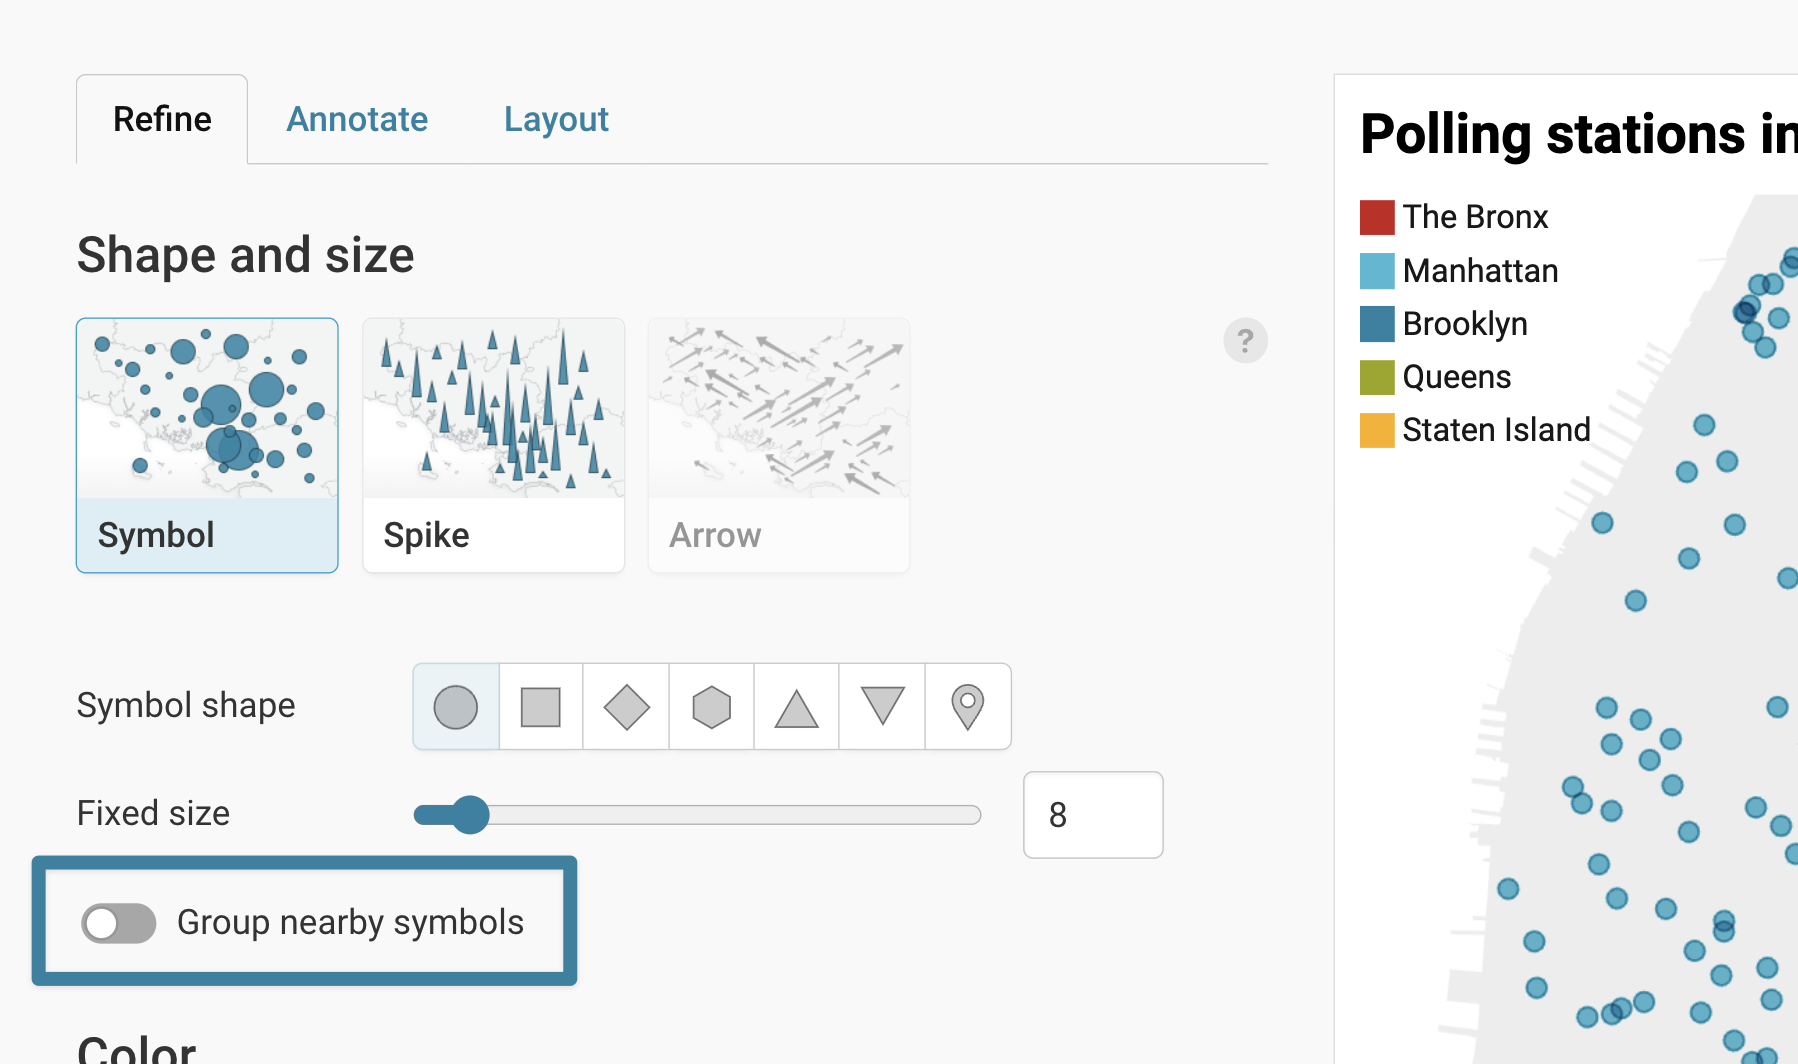Click the Fixed size slider handle
This screenshot has width=1798, height=1064.
click(x=469, y=815)
